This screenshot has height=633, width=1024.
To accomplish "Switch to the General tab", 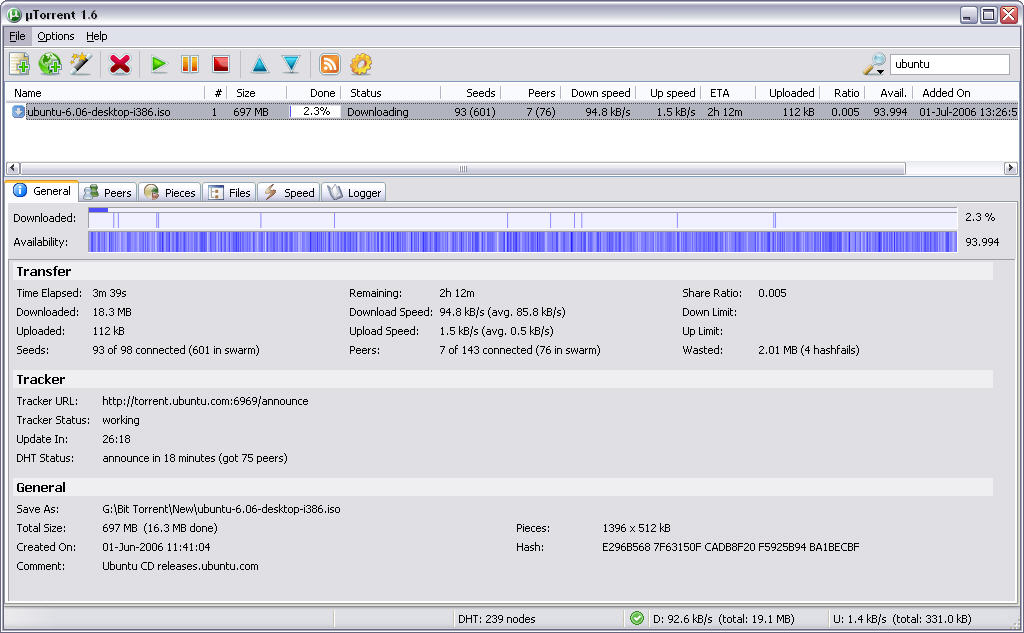I will [42, 191].
